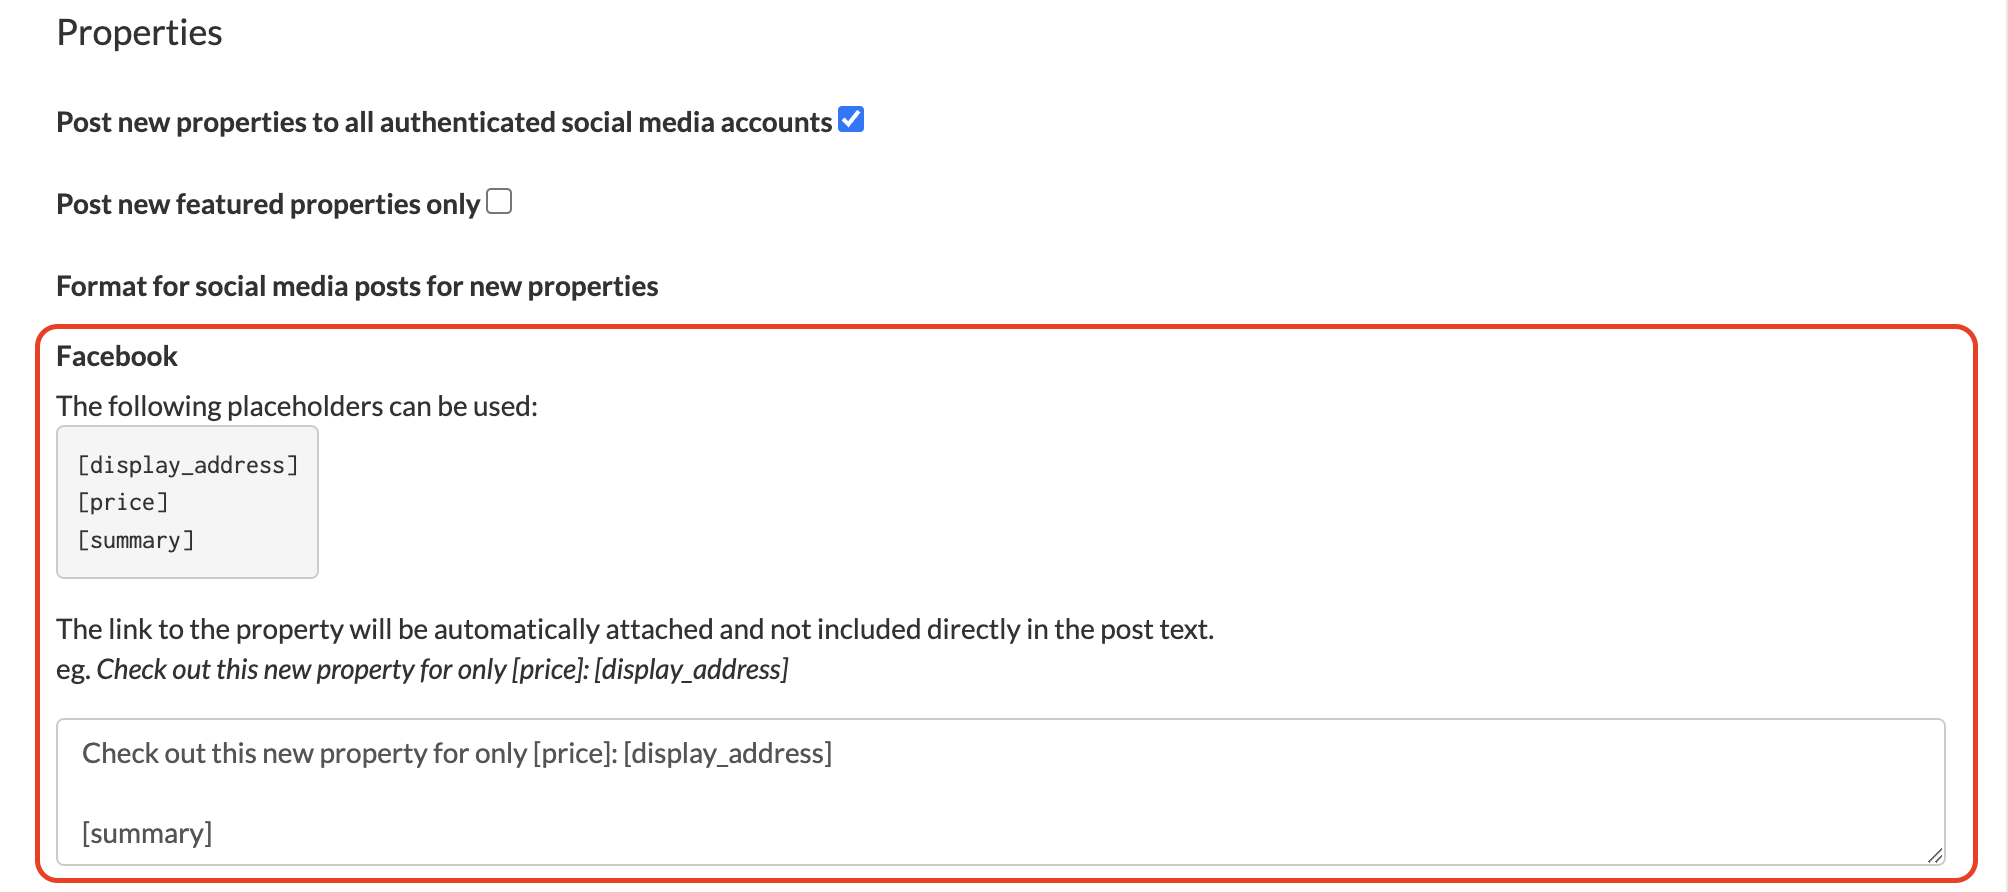The width and height of the screenshot is (2008, 892).
Task: Click 'The following placeholders can be used' text
Action: (297, 406)
